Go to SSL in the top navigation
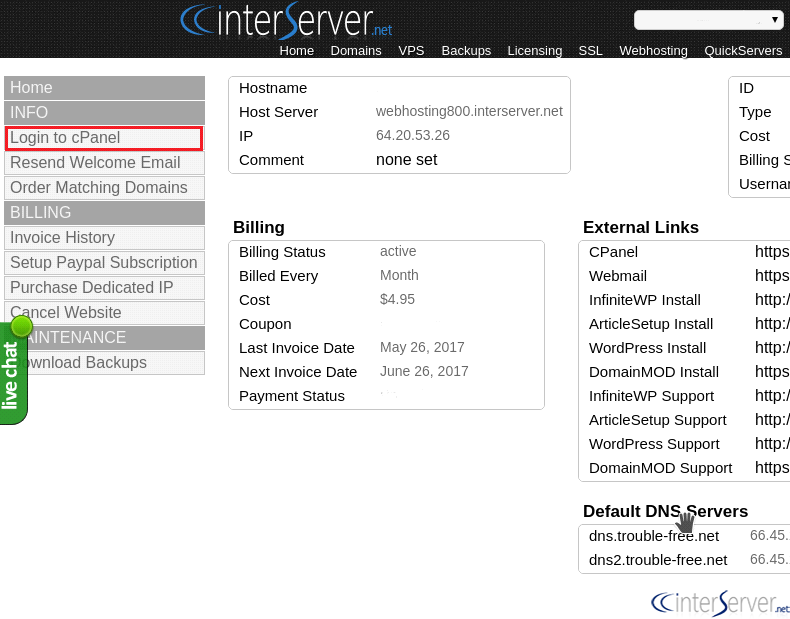Viewport: 790px width, 619px height. tap(590, 50)
